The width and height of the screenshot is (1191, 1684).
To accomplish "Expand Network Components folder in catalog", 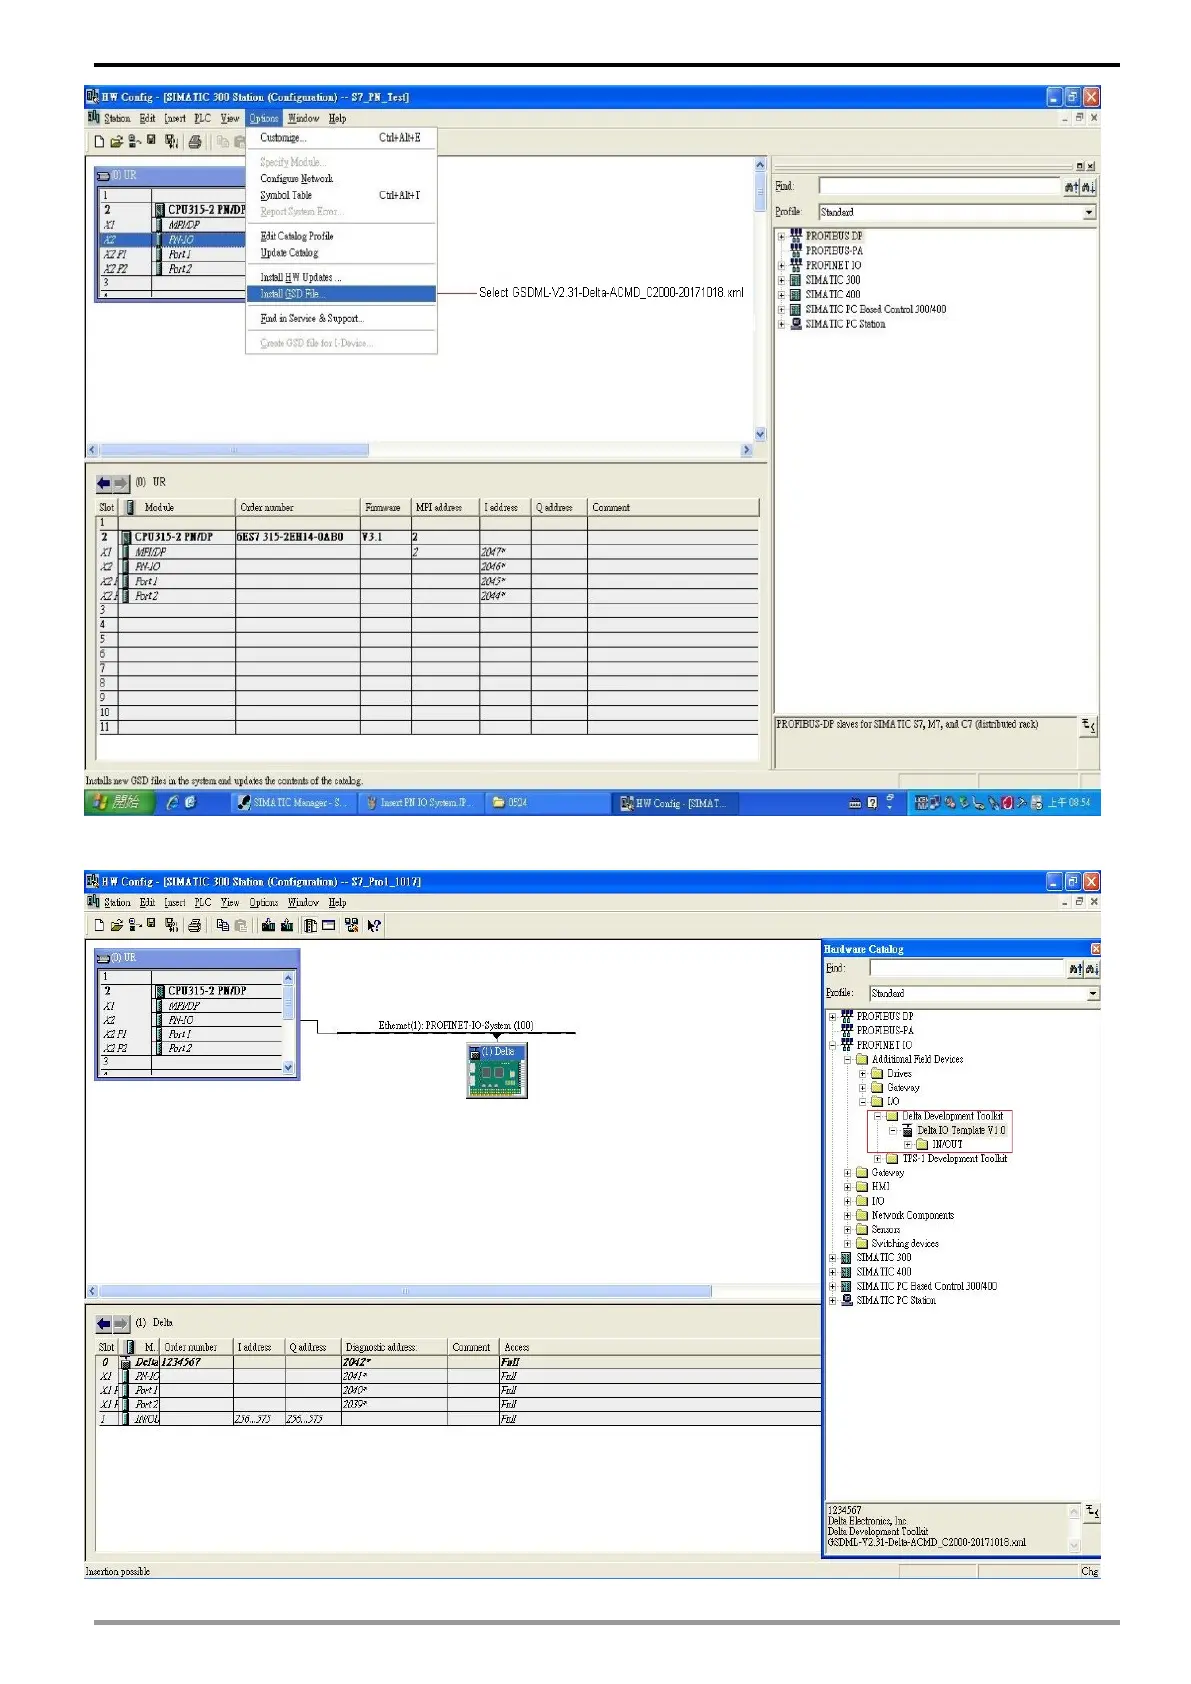I will tap(847, 1216).
